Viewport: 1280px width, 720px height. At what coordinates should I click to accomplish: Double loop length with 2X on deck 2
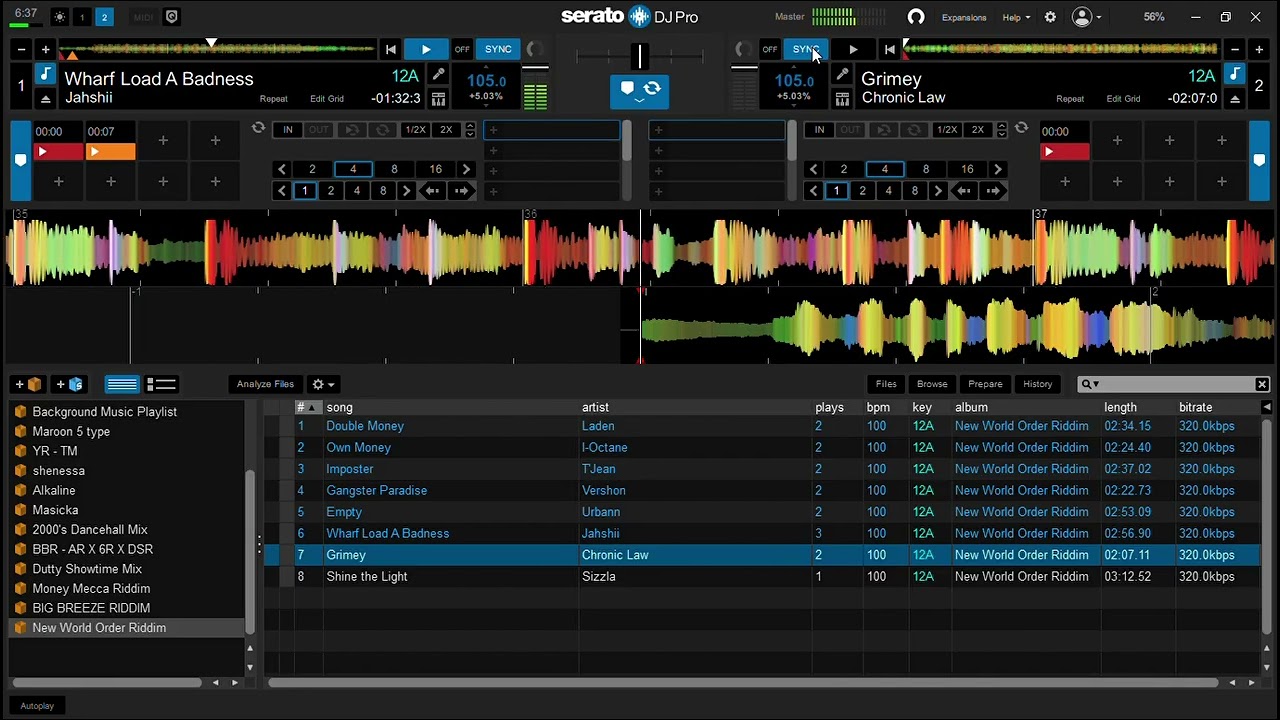click(x=978, y=130)
